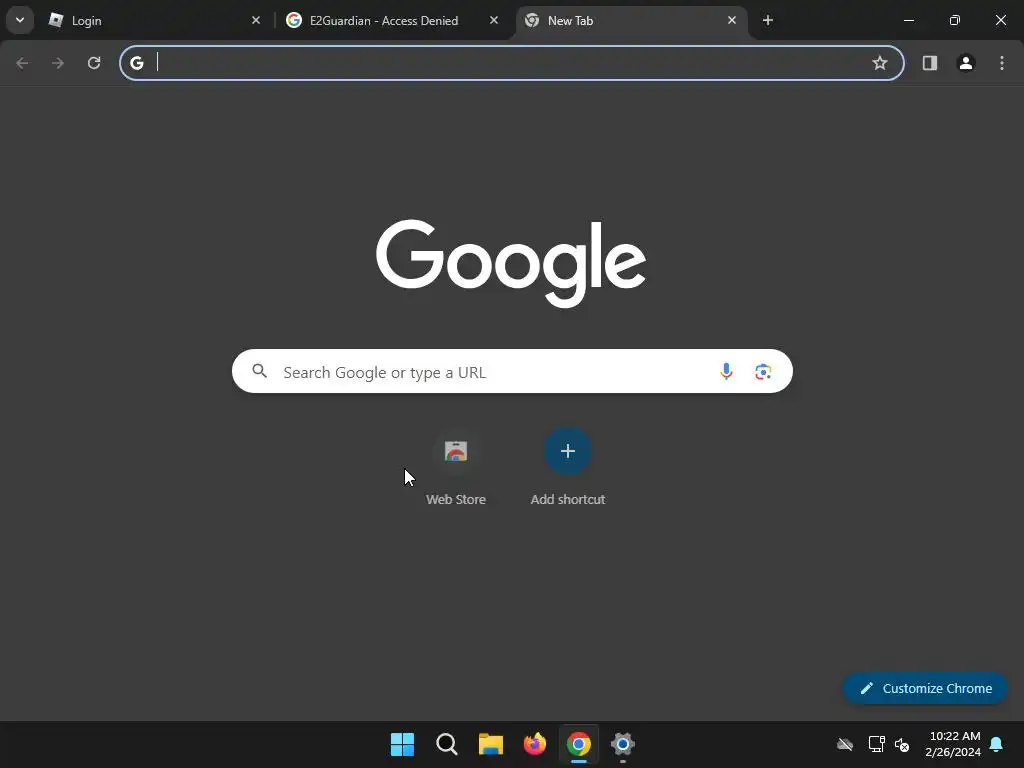1024x768 pixels.
Task: Click the Customize Chrome button
Action: point(925,688)
